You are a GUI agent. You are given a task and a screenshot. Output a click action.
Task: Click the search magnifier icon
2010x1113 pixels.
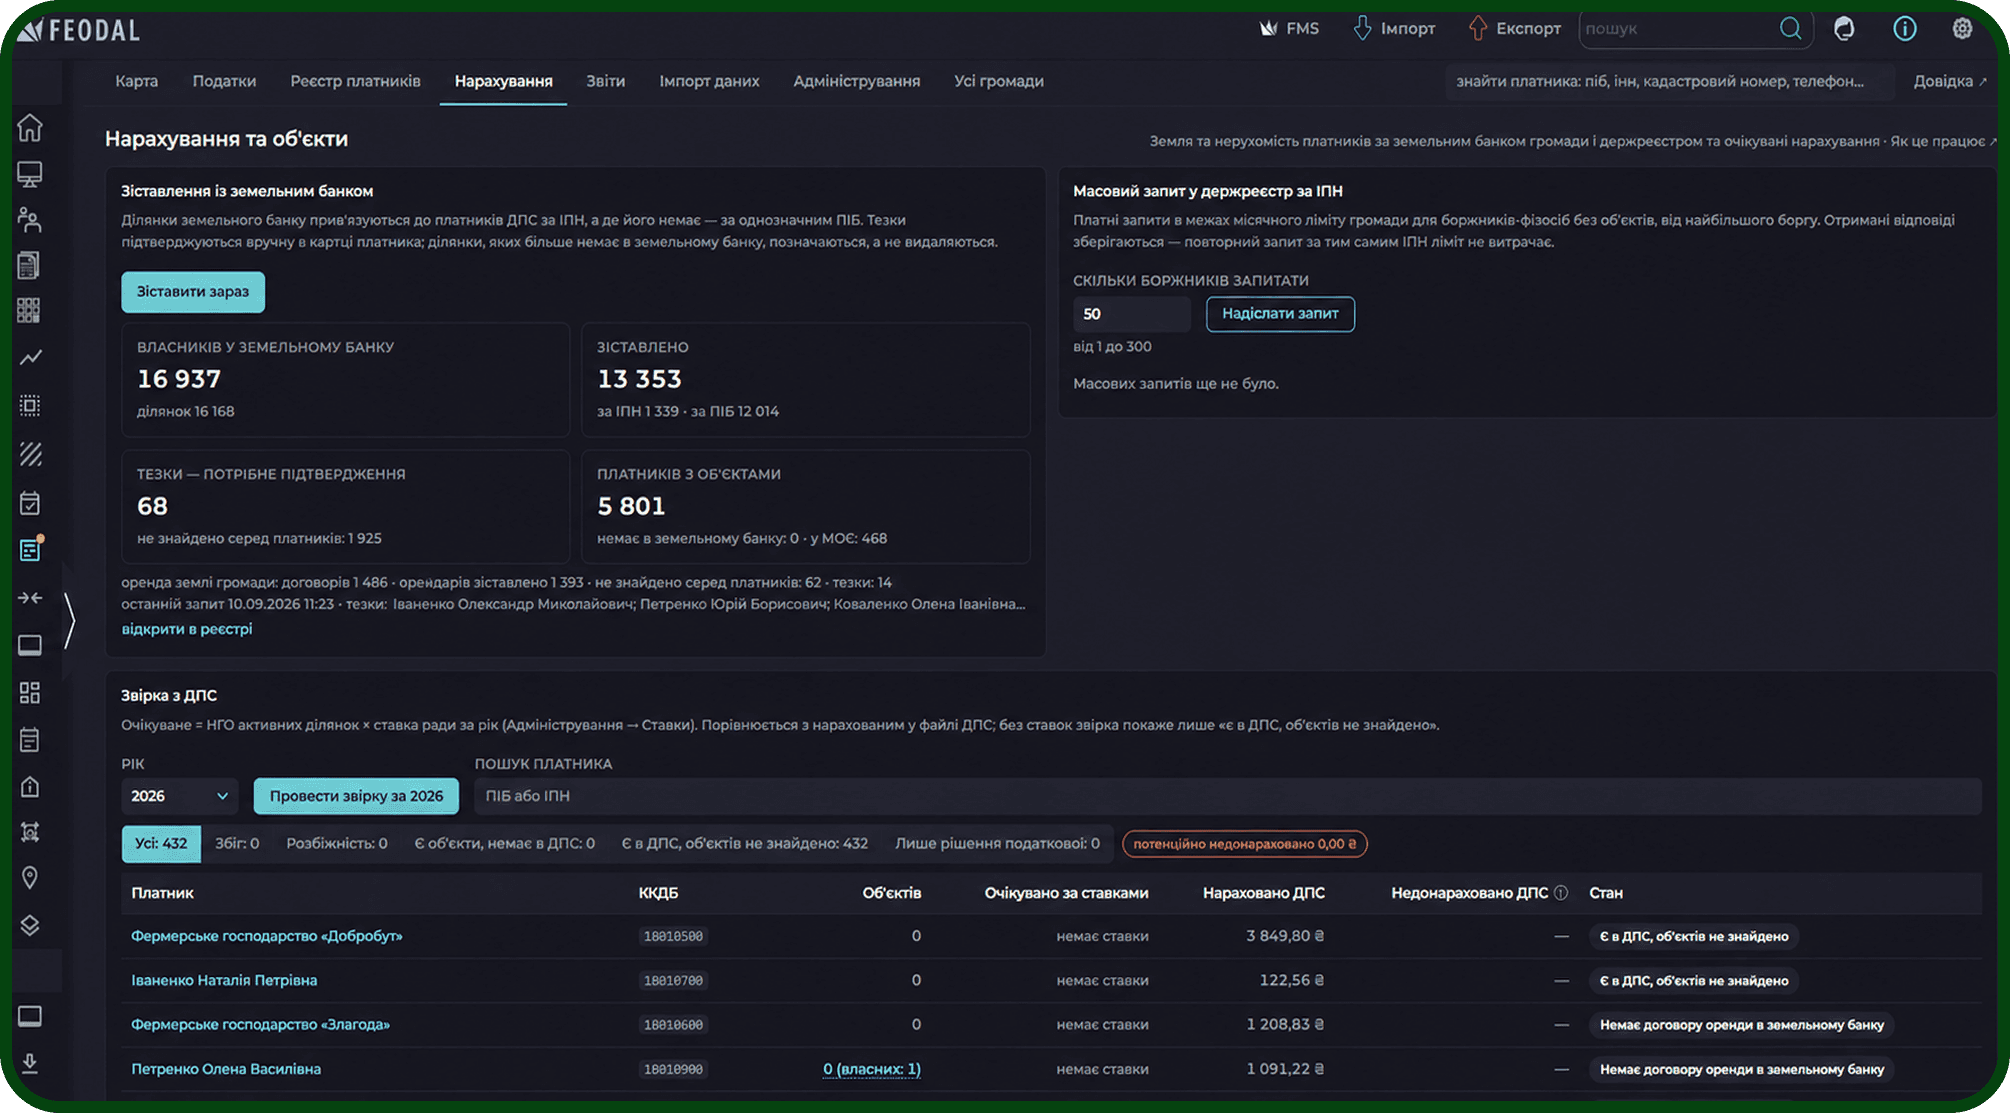[x=1790, y=28]
